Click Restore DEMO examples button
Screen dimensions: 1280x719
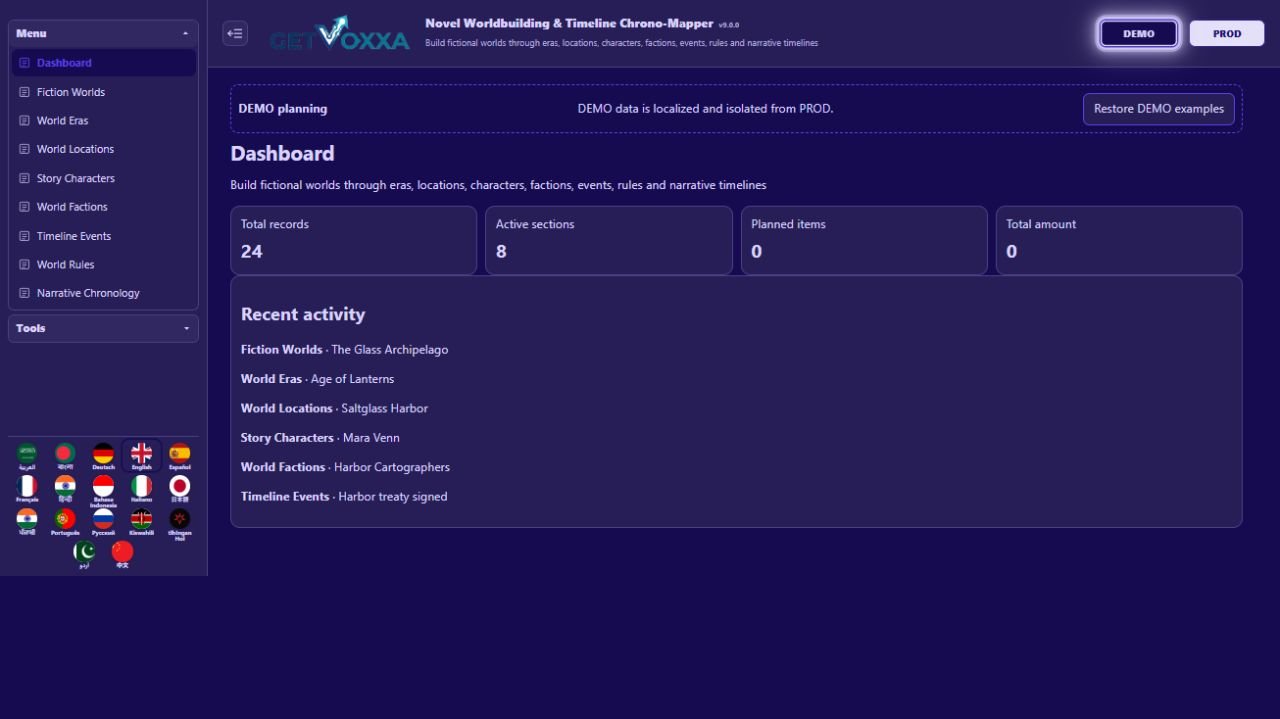pyautogui.click(x=1159, y=109)
